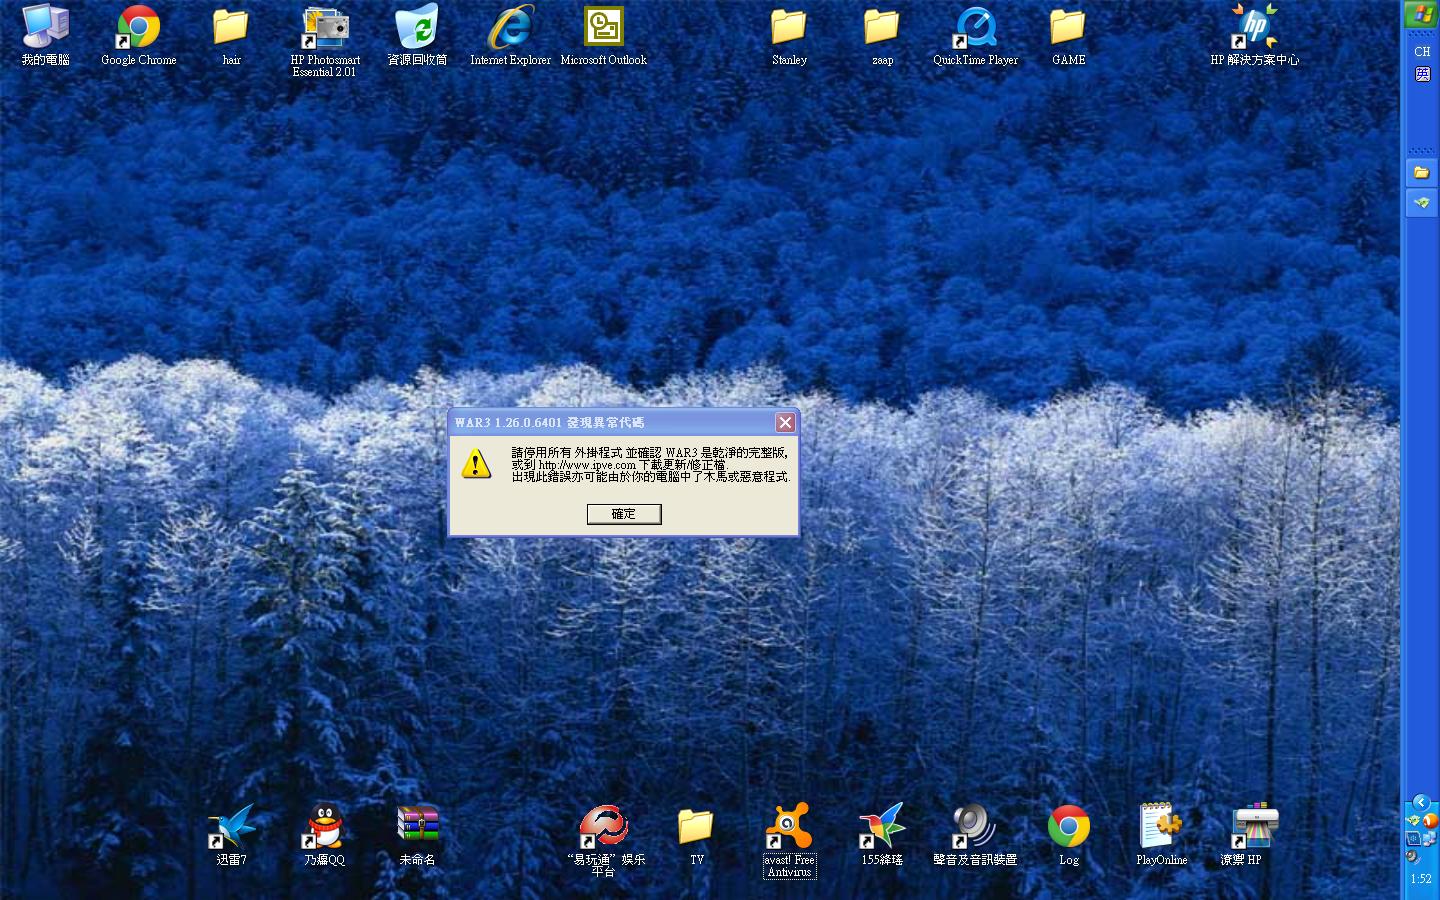Viewport: 1440px width, 900px height.
Task: Select the QuickTime Player shortcut
Action: point(975,35)
